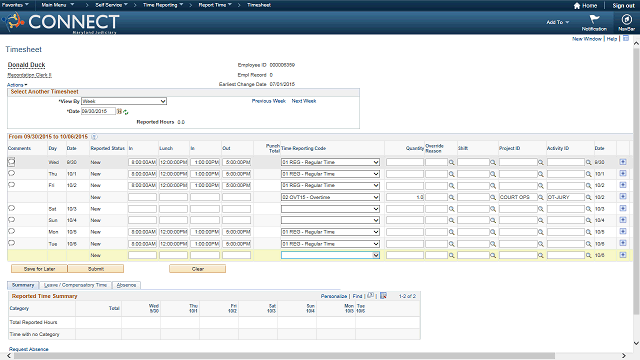Toggle comment bubble for Mon 10/5 row
The width and height of the screenshot is (640, 360).
tap(11, 231)
